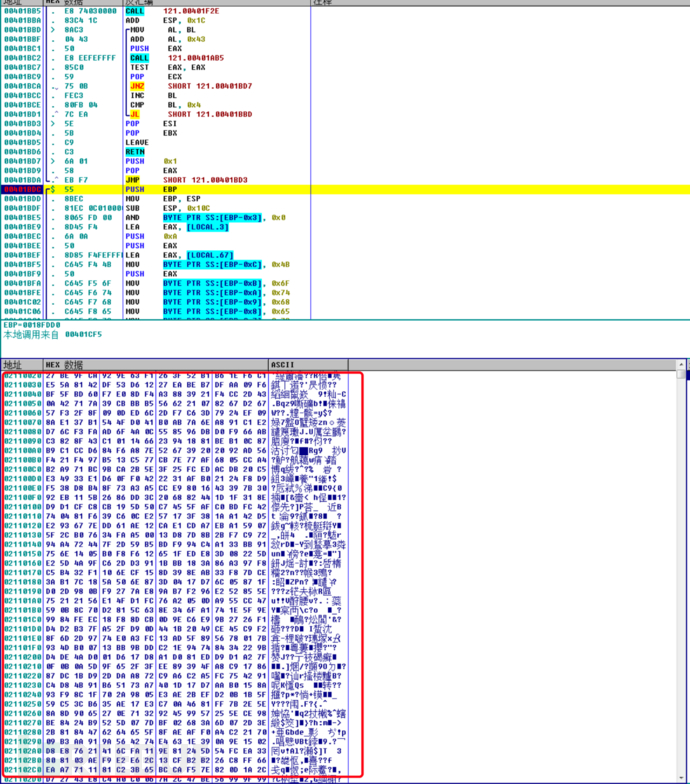The width and height of the screenshot is (690, 784).
Task: Select dump row at address 02110220
Action: [x=176, y=676]
